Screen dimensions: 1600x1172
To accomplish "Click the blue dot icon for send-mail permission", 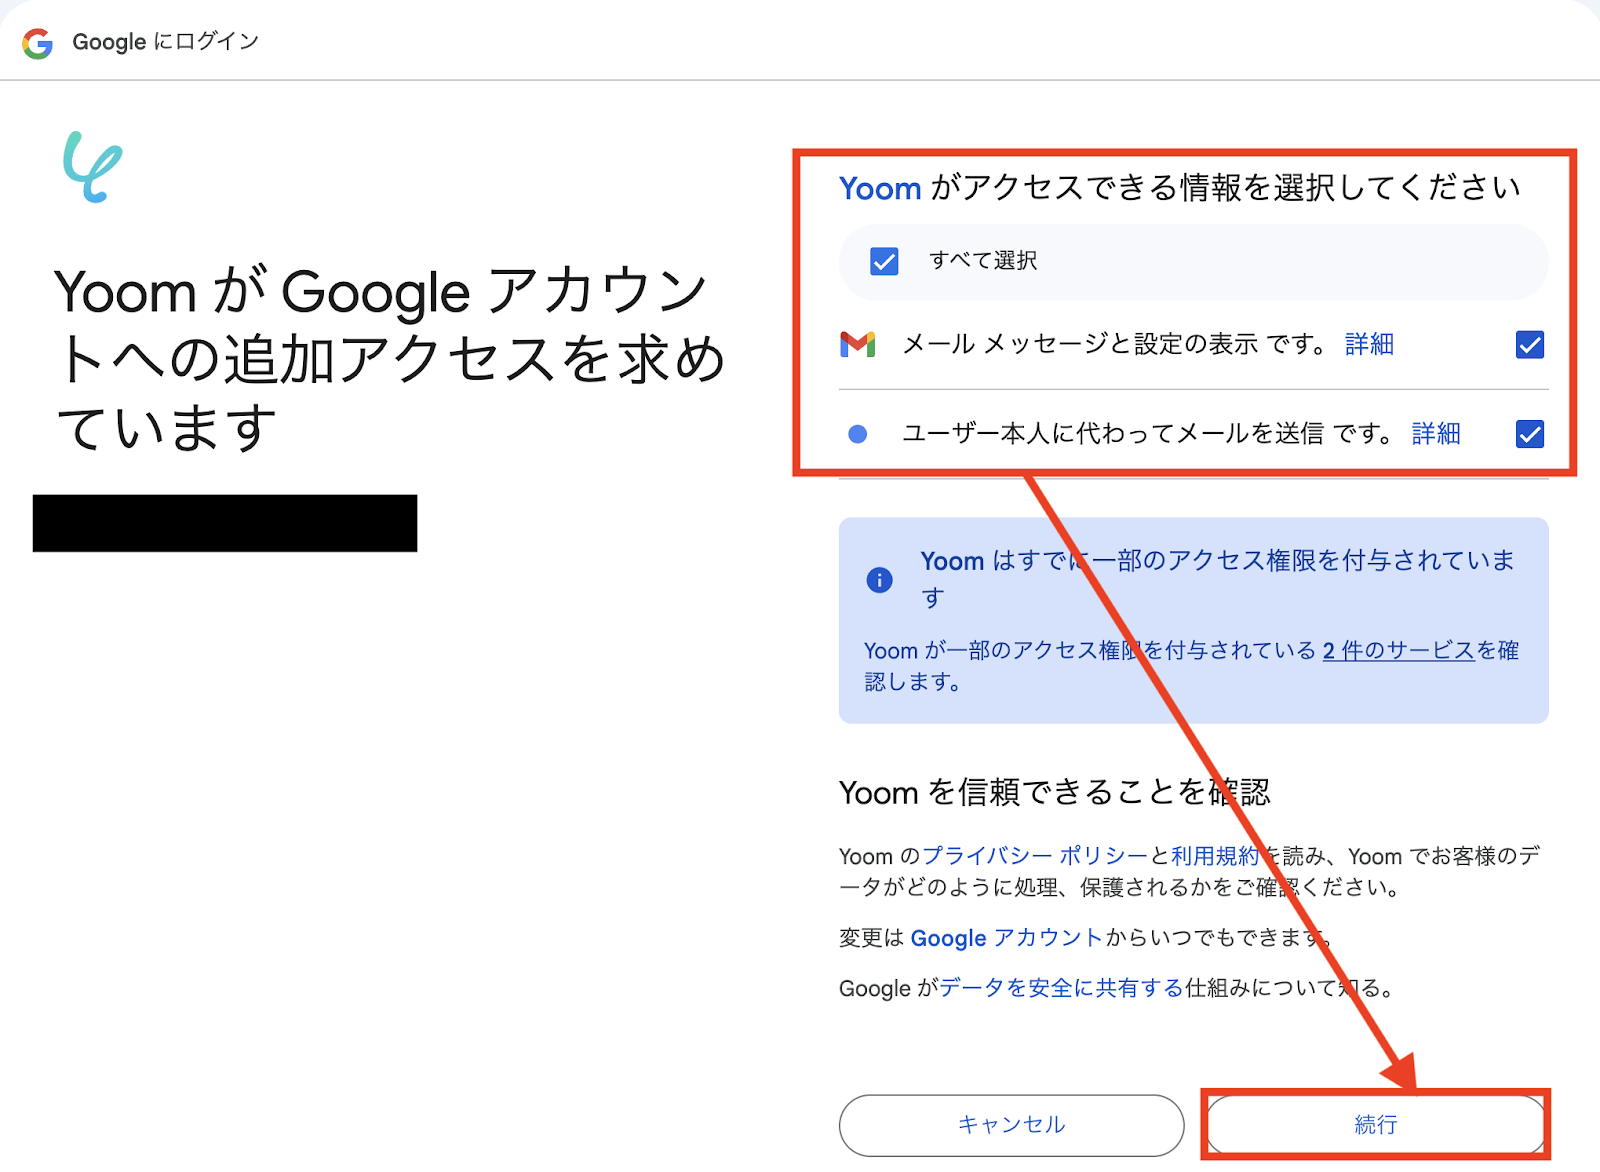I will click(857, 434).
